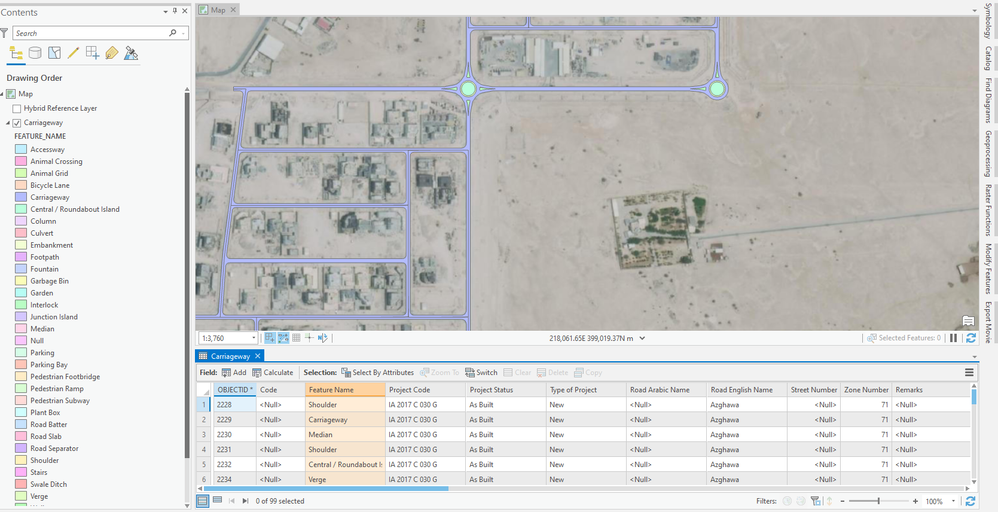Collapse the Carriageway layer tree
The height and width of the screenshot is (512, 998).
click(8, 123)
